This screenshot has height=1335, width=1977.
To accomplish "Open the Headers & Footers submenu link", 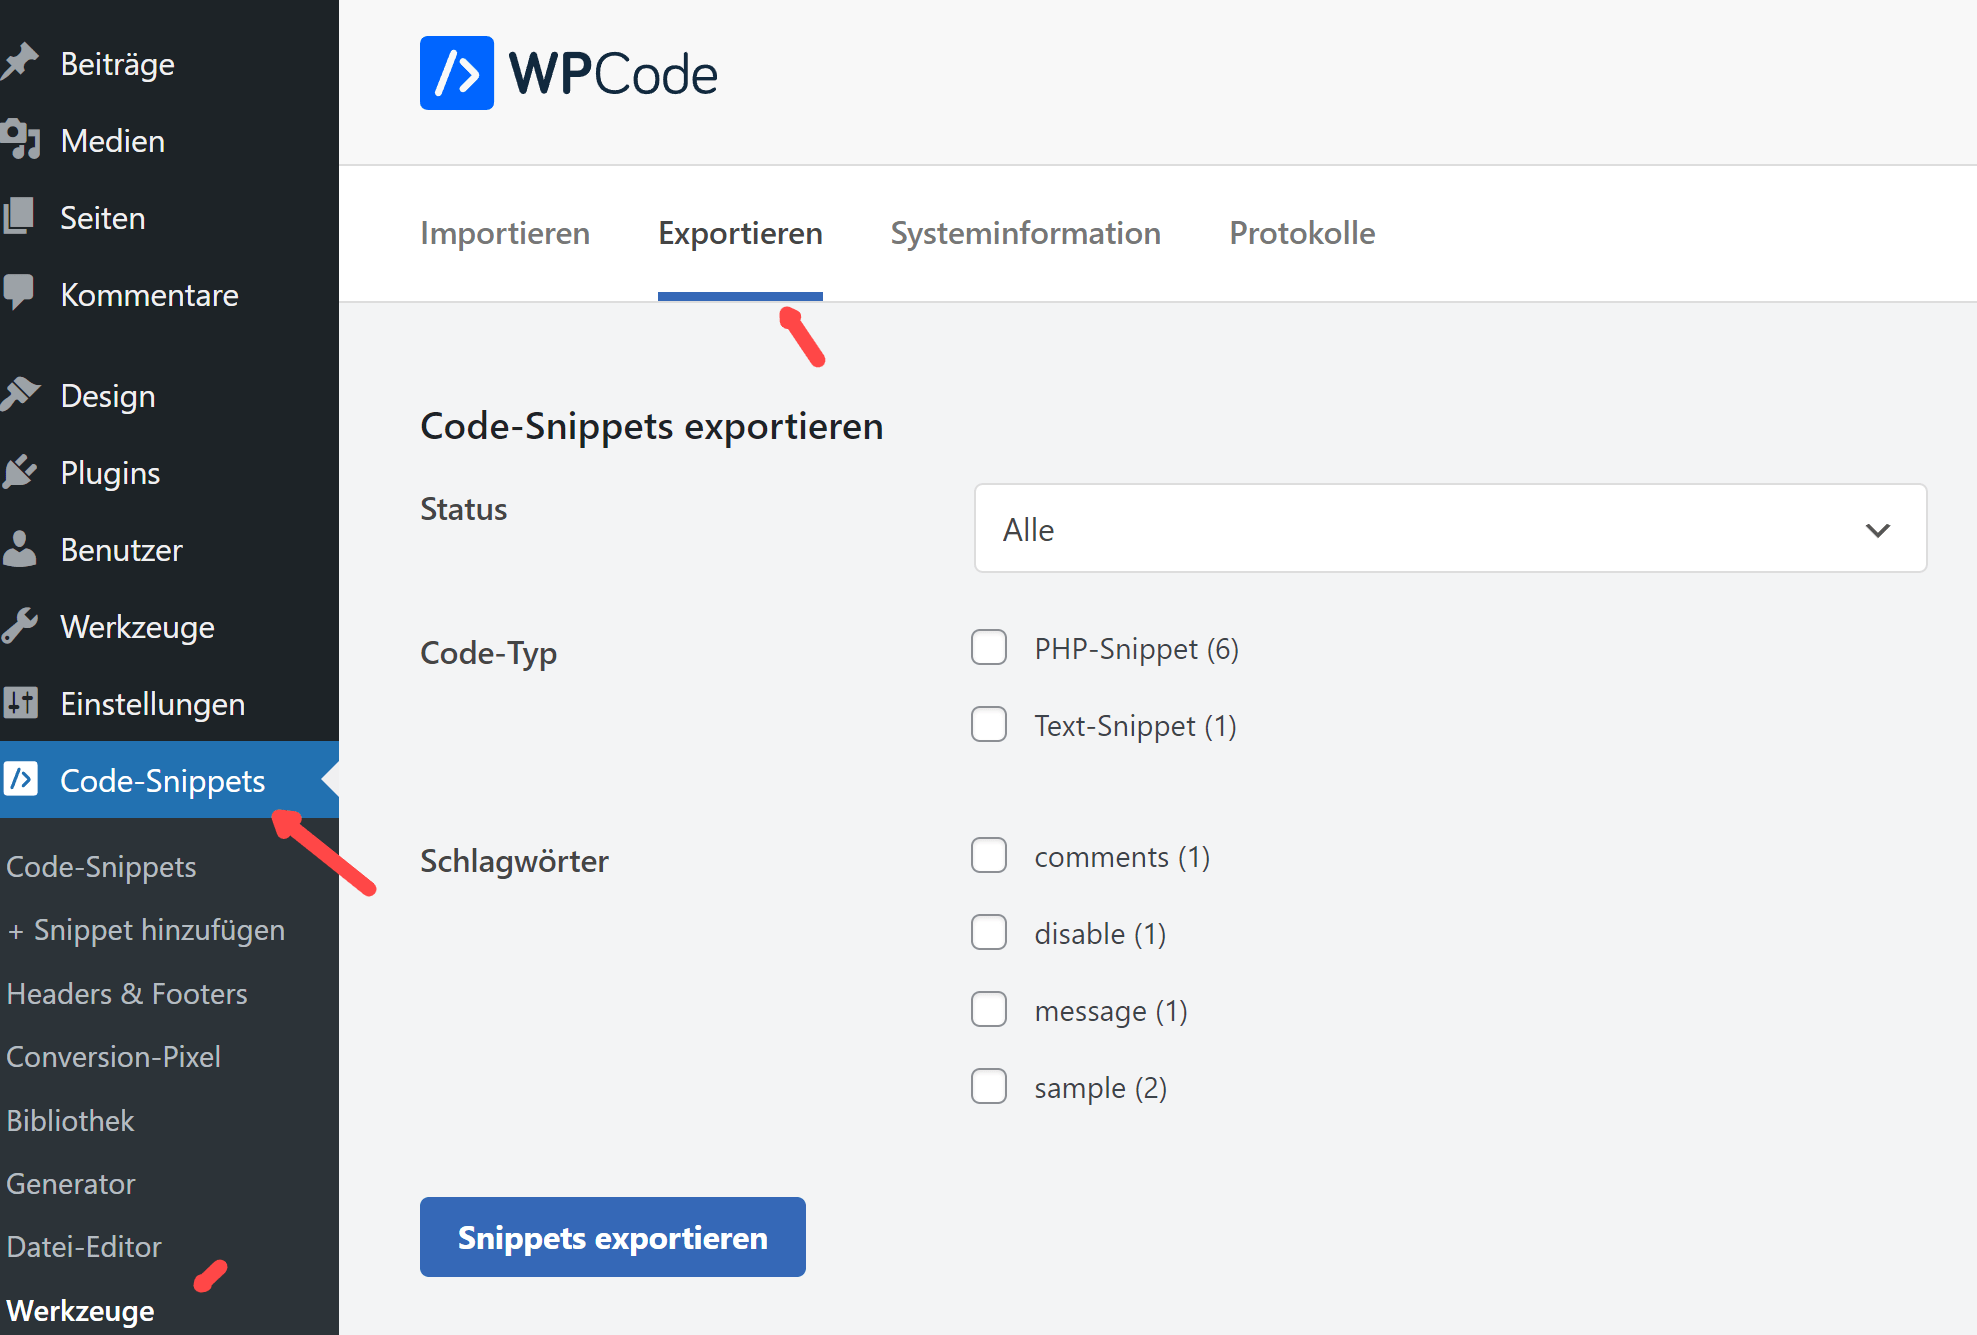I will click(127, 994).
